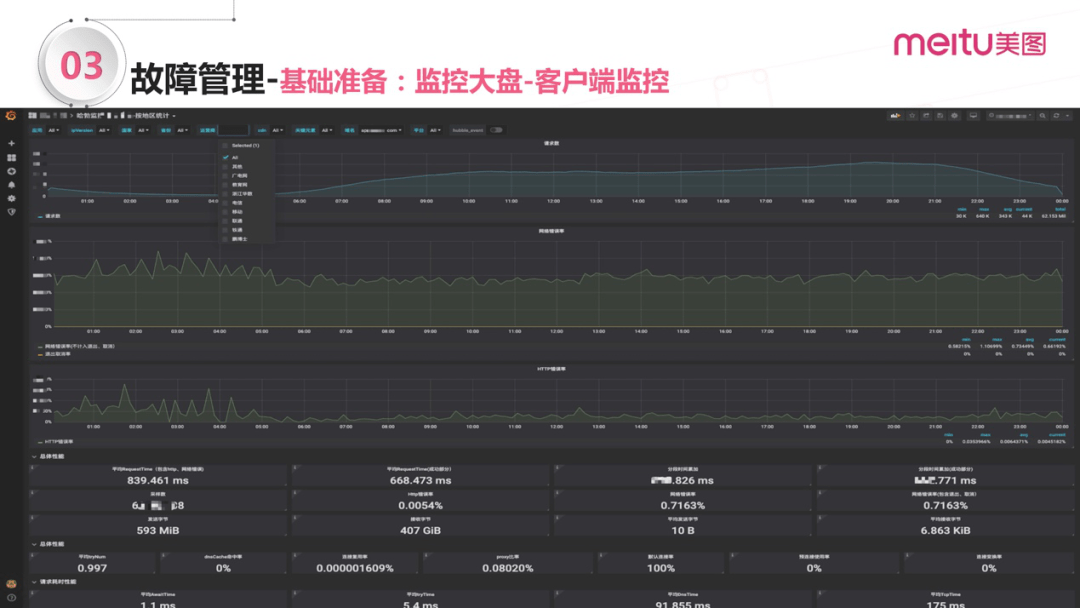Open the 省份 variable All dropdown
The height and width of the screenshot is (608, 1080).
pos(183,130)
